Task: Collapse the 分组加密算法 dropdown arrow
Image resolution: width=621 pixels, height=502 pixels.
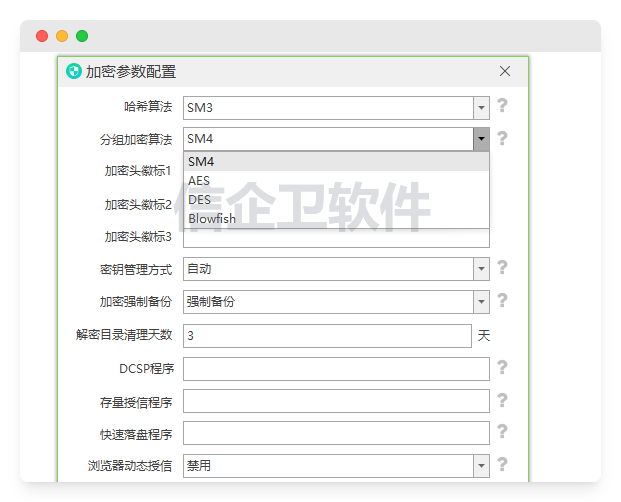Action: (x=481, y=139)
